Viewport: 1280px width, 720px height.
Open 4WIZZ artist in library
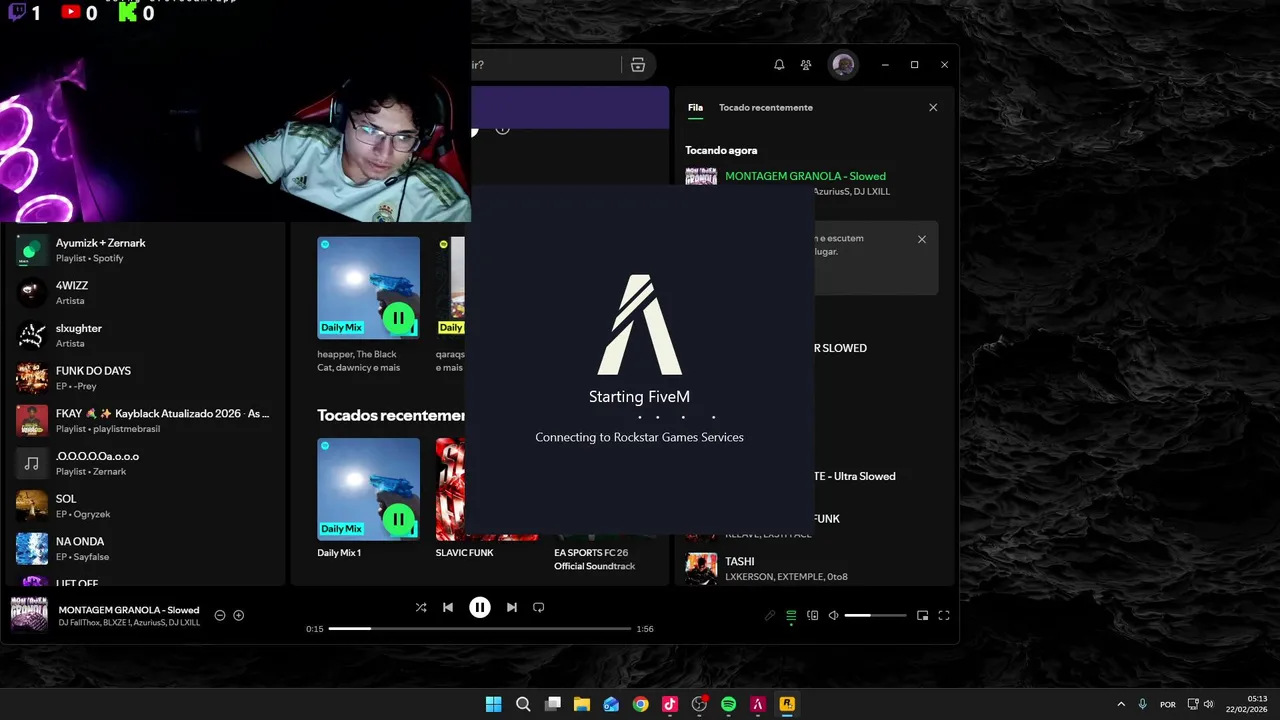[145, 293]
